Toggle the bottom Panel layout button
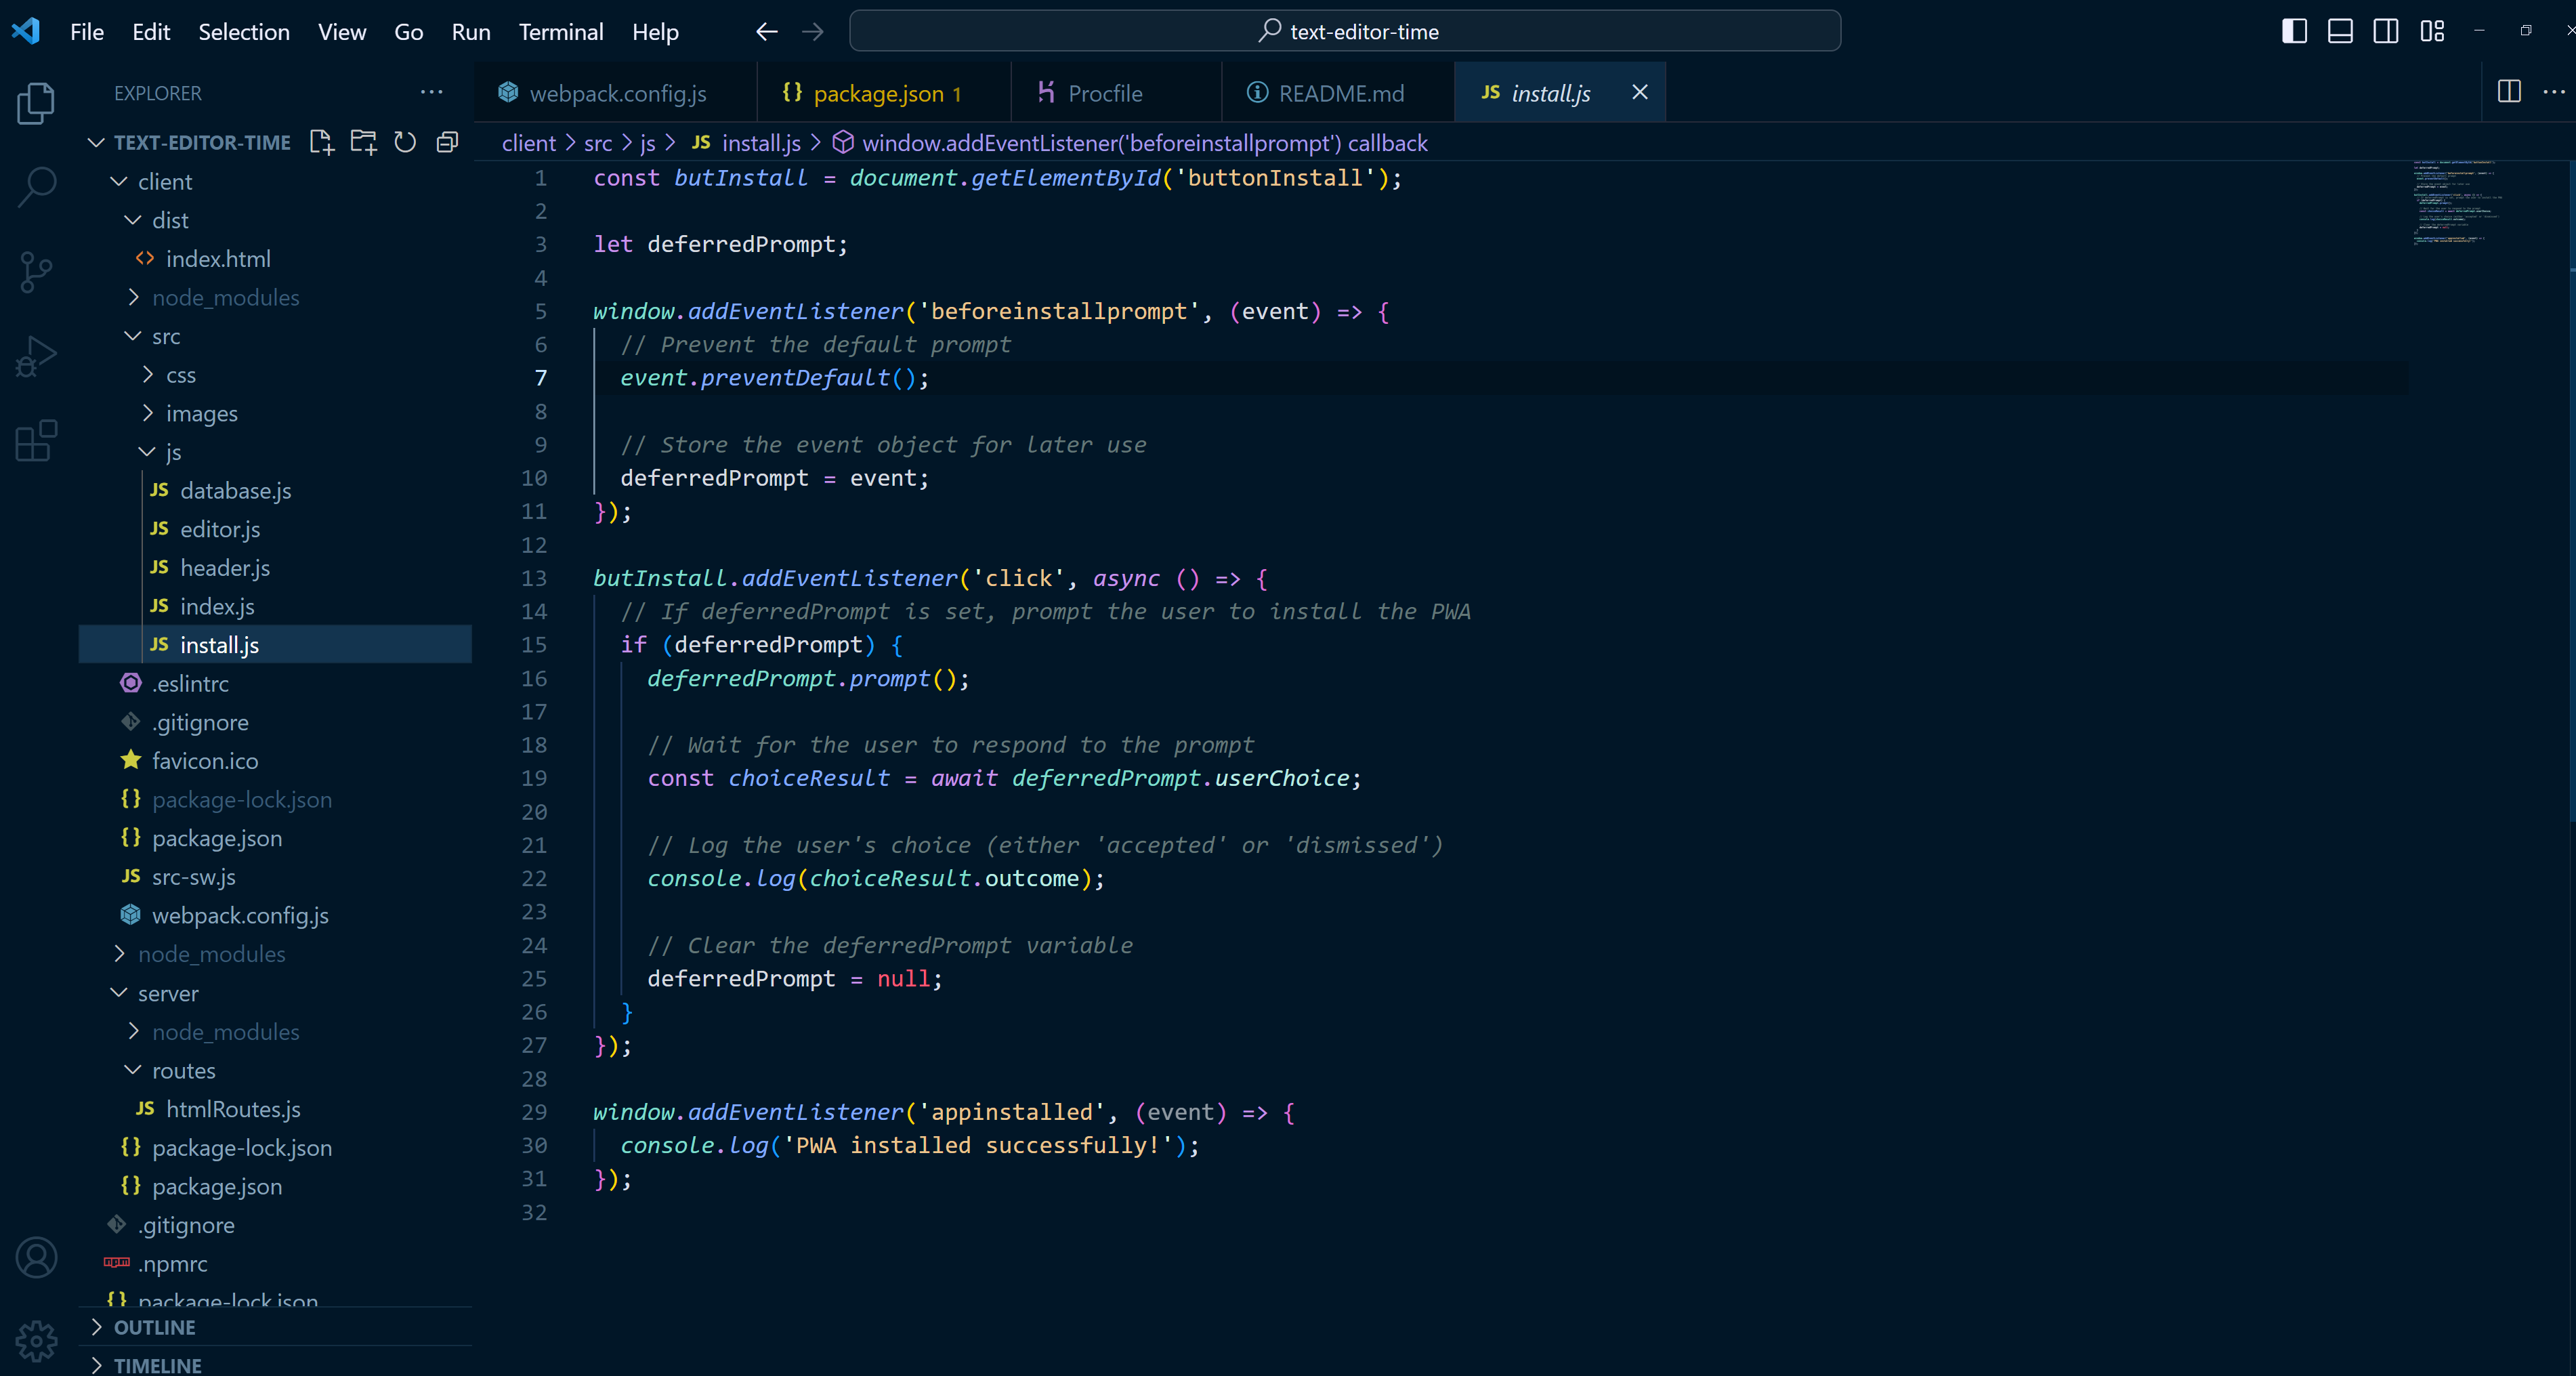The height and width of the screenshot is (1376, 2576). coord(2340,31)
